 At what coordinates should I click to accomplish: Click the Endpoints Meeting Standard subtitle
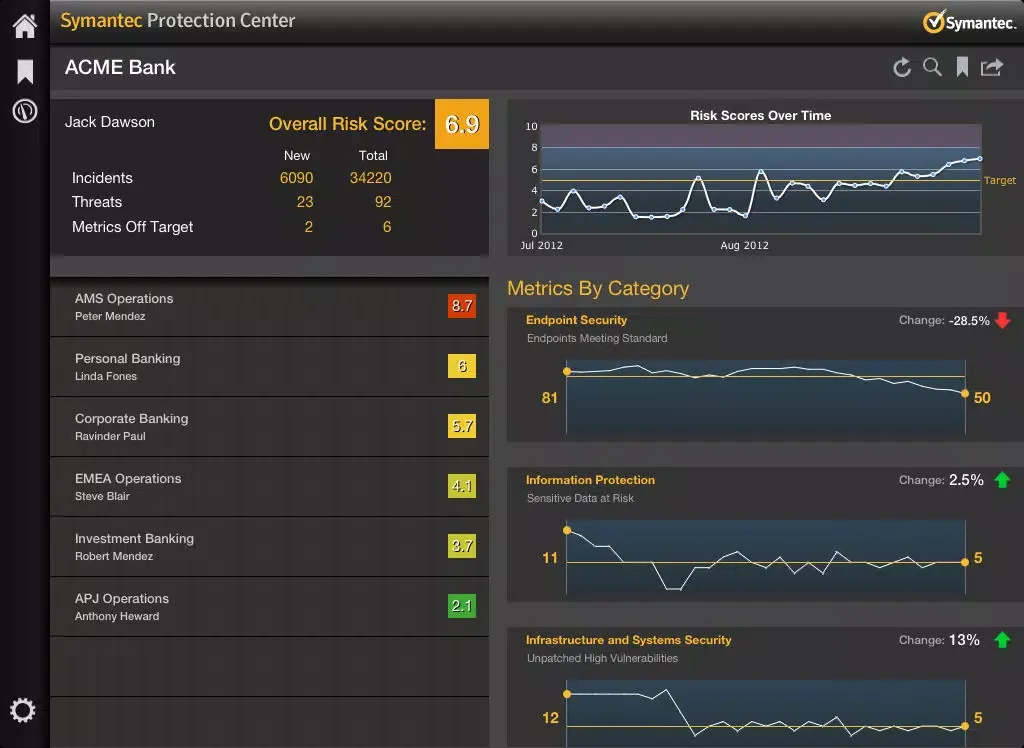(597, 338)
